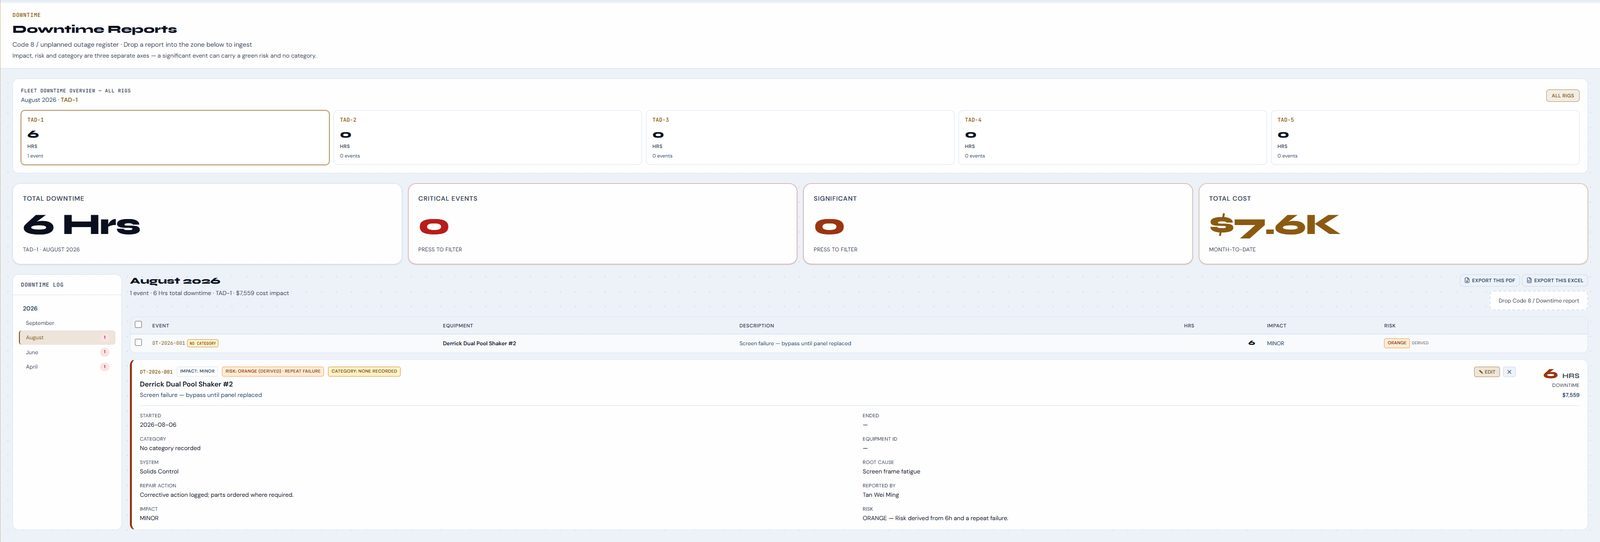Click the DERIVED label beside the Orange badge
1600x542 pixels.
click(x=1420, y=343)
